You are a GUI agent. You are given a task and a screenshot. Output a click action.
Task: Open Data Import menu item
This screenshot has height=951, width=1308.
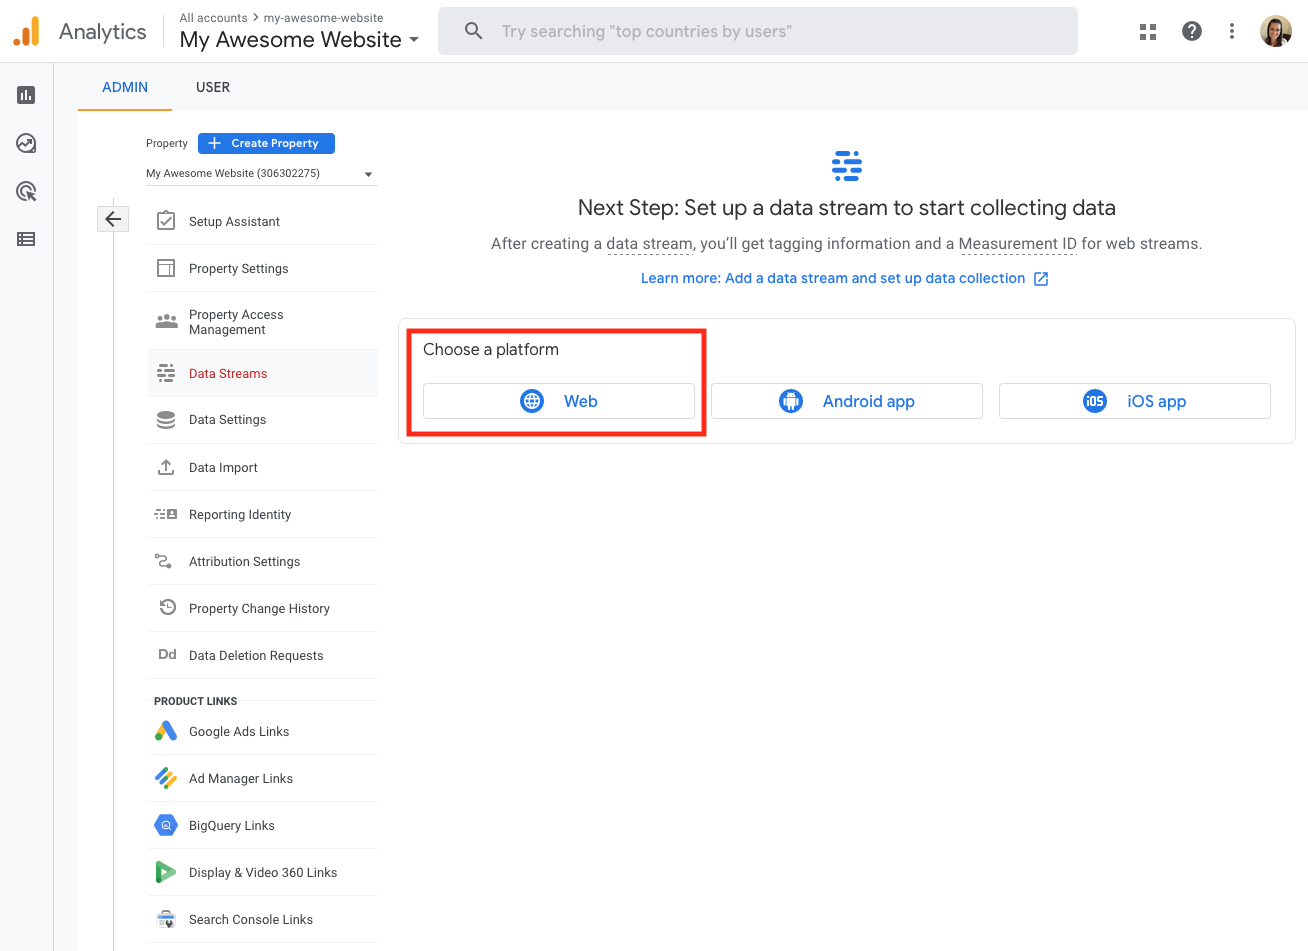[x=263, y=467]
